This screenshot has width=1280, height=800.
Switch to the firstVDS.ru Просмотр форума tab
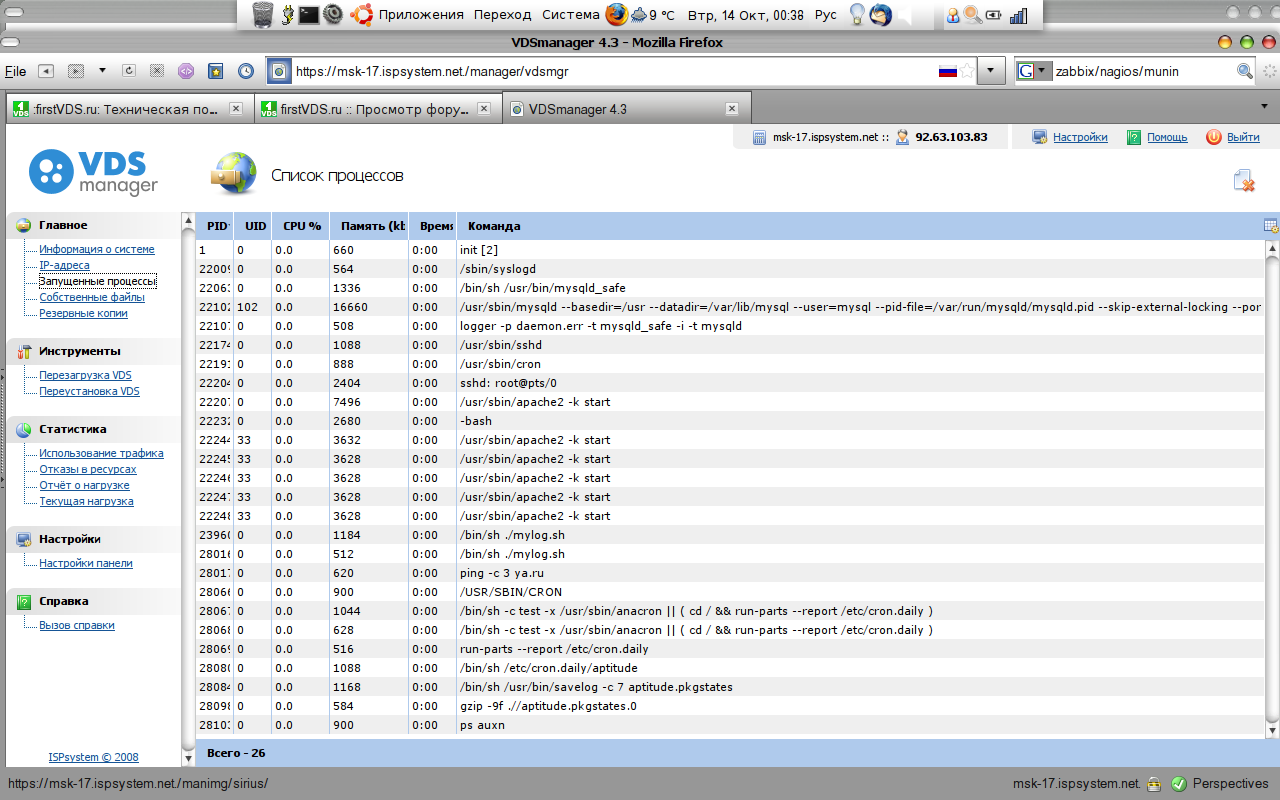(376, 109)
